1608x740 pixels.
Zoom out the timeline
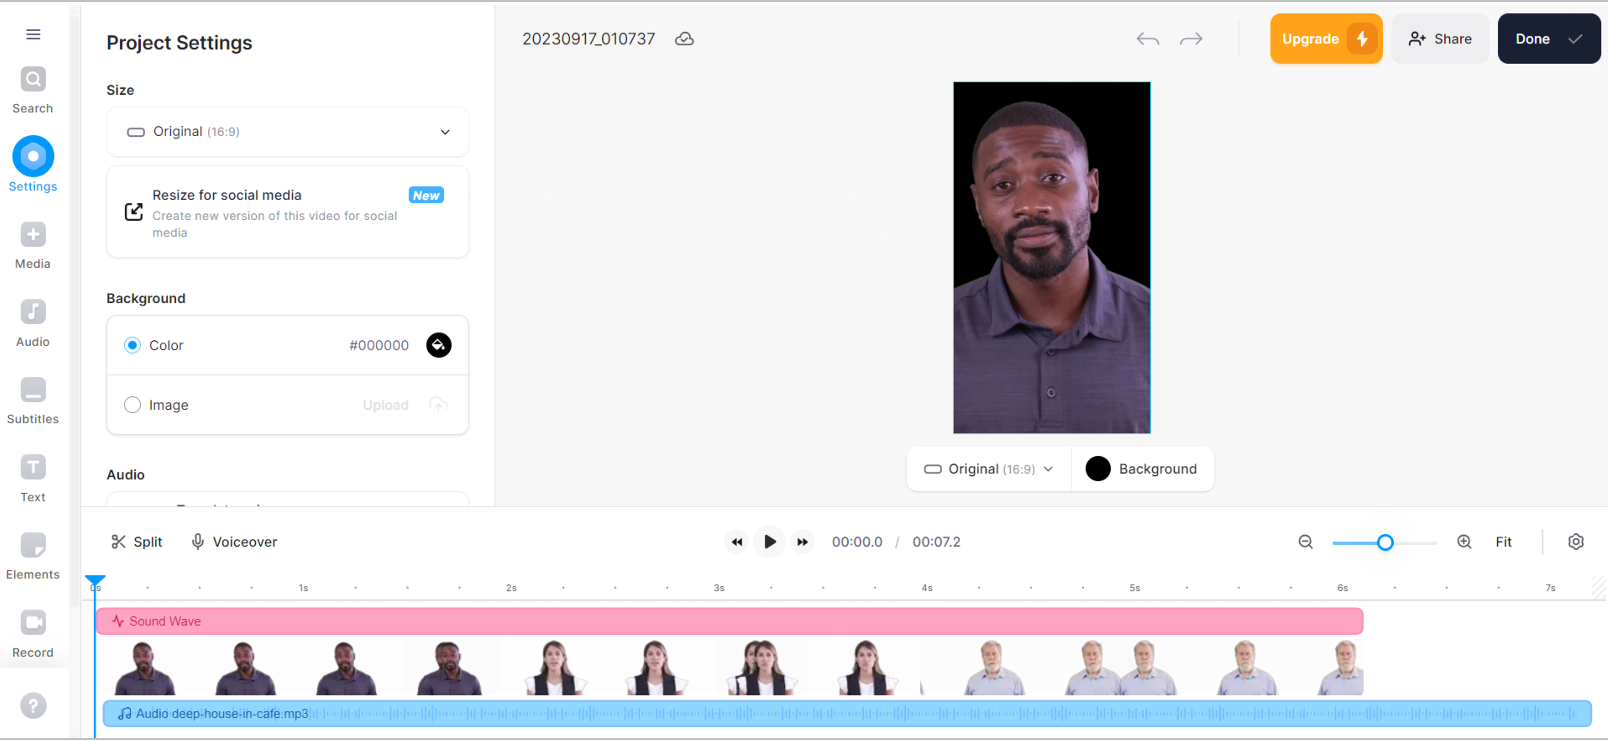[x=1305, y=542]
